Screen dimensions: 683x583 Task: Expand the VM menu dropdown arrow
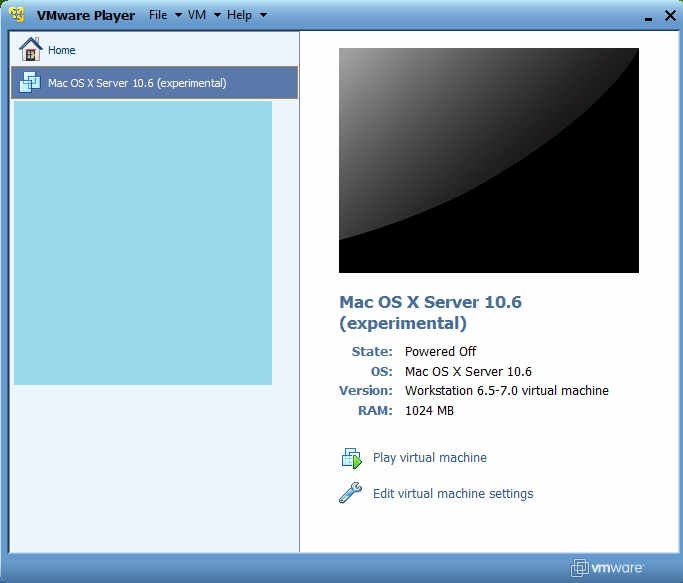(217, 15)
